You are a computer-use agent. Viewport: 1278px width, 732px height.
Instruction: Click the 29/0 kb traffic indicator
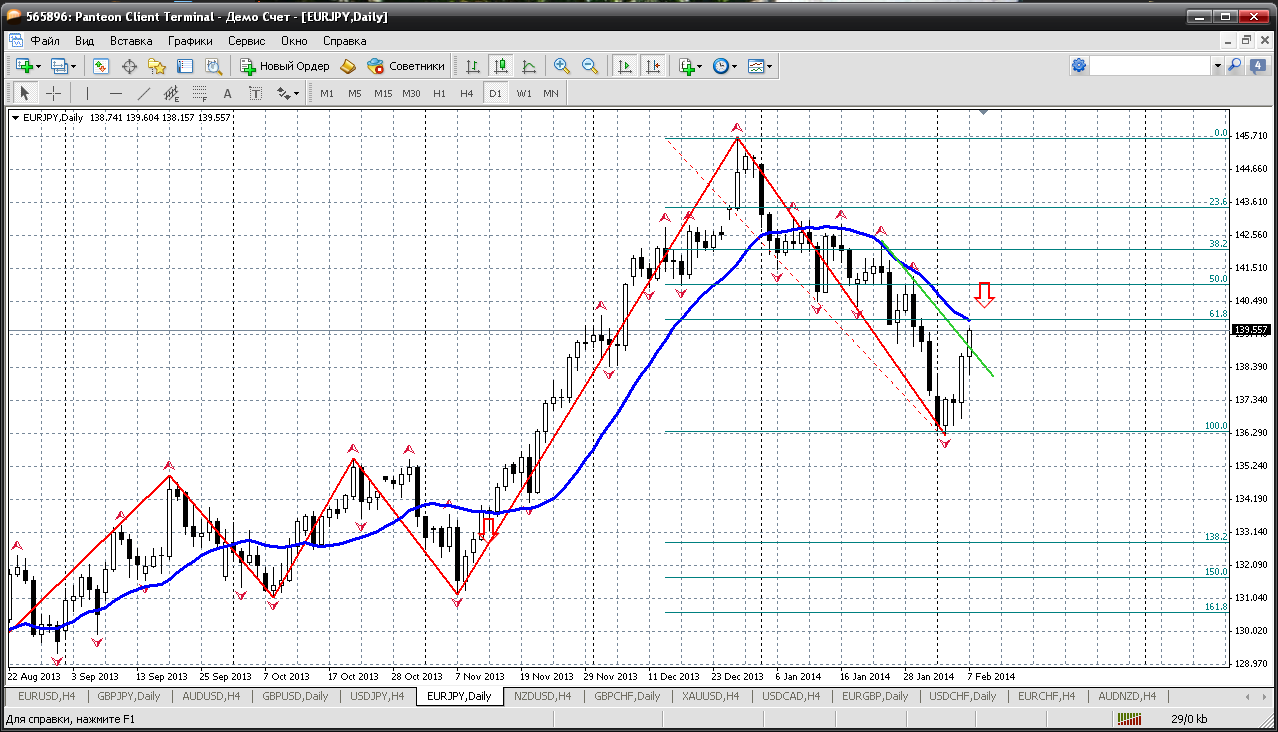pyautogui.click(x=1188, y=718)
